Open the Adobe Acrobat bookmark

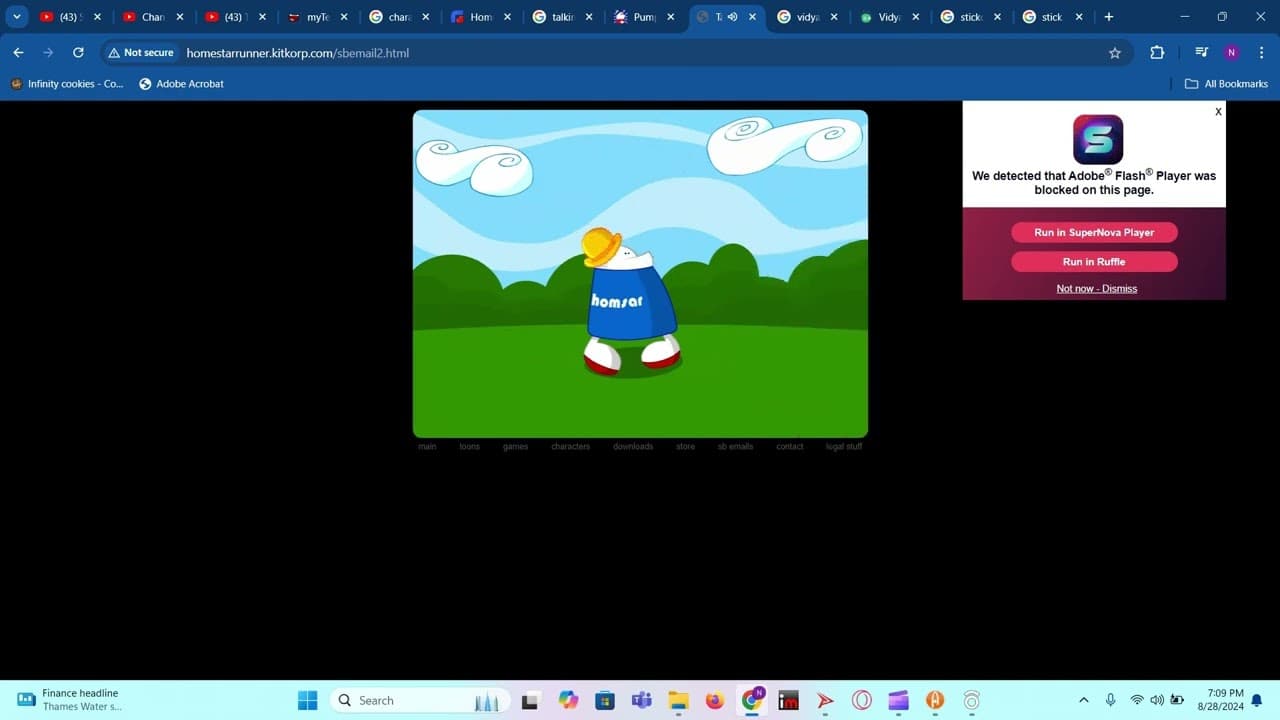point(181,84)
